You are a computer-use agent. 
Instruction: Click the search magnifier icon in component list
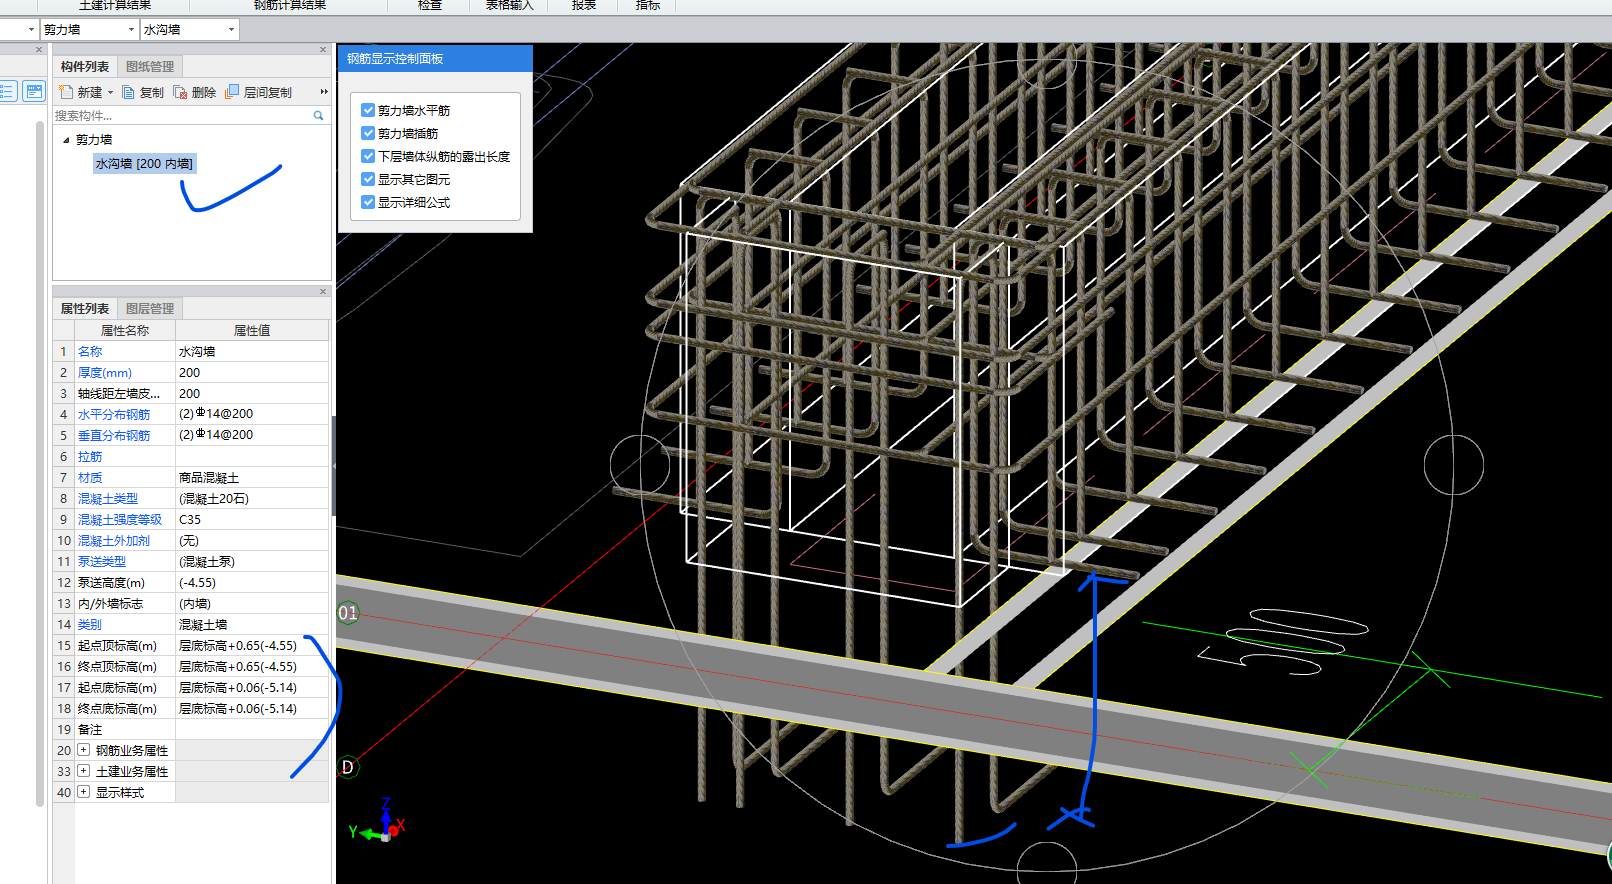click(318, 116)
